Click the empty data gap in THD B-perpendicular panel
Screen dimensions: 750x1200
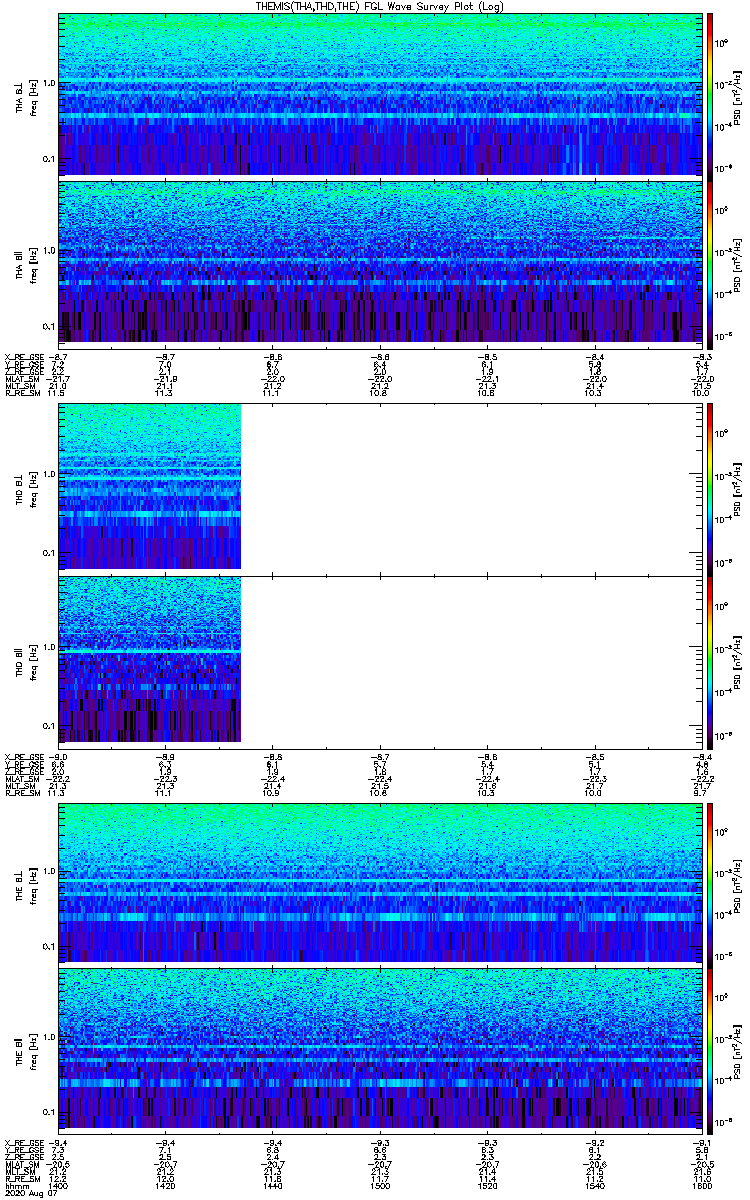pos(470,486)
